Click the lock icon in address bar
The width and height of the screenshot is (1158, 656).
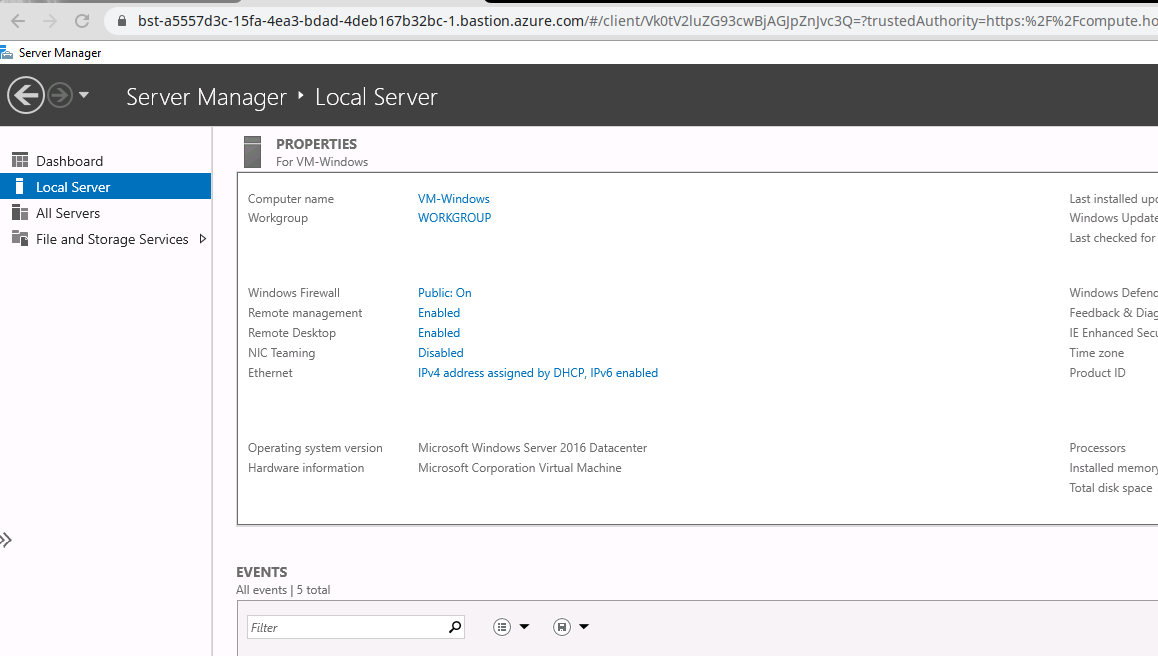122,21
